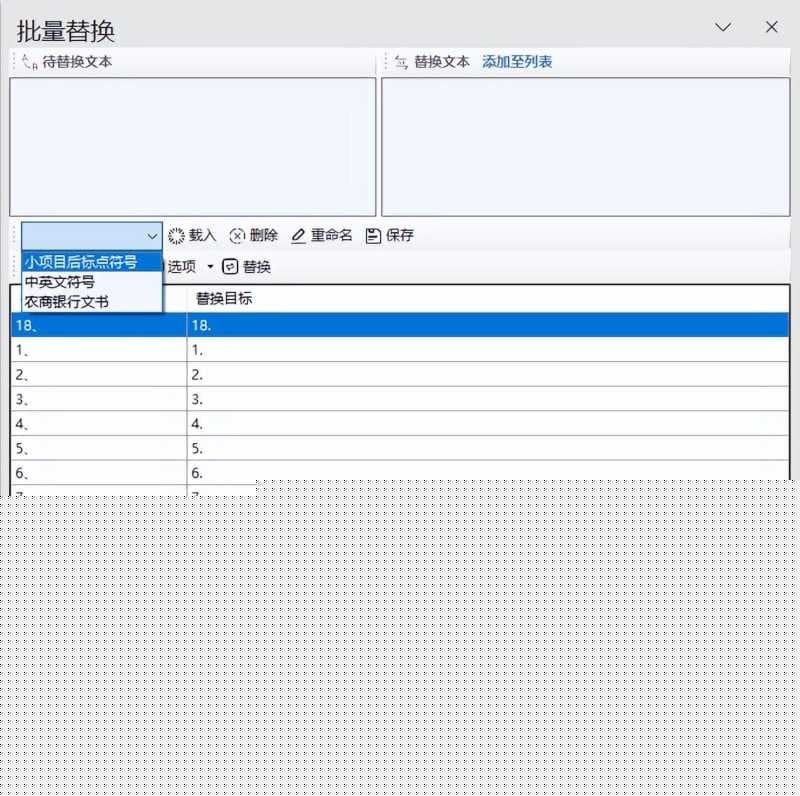The width and height of the screenshot is (800, 796).
Task: Click the 待替换文本 panel icon
Action: pyautogui.click(x=25, y=60)
